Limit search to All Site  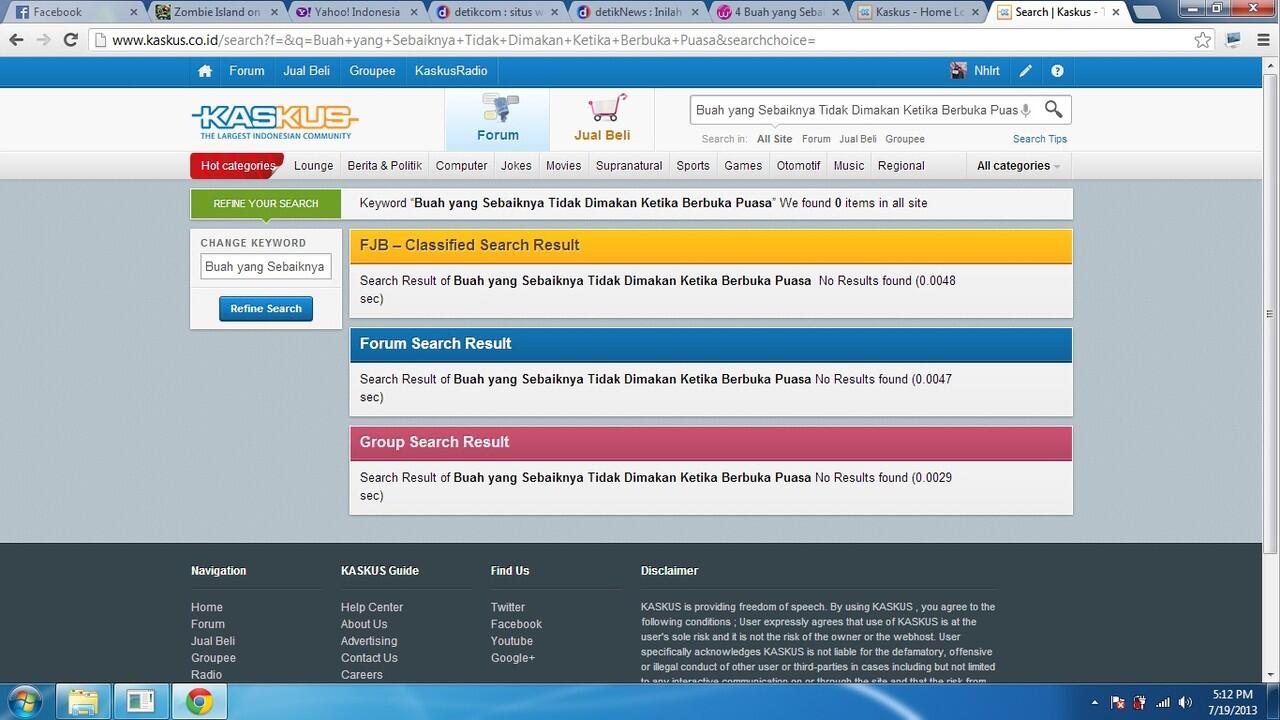point(774,139)
